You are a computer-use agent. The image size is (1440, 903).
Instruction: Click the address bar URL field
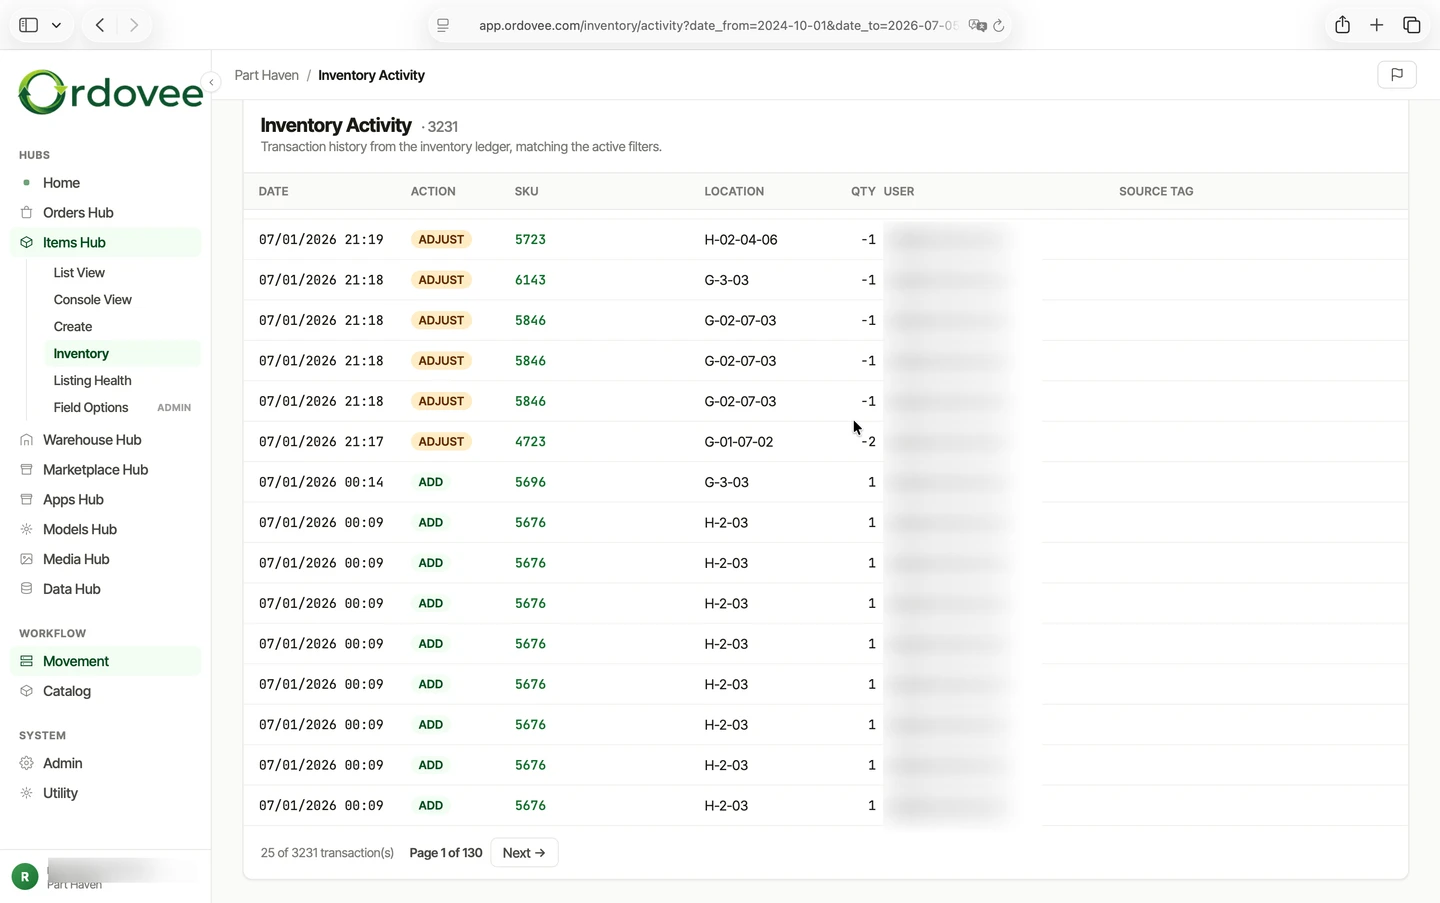717,26
